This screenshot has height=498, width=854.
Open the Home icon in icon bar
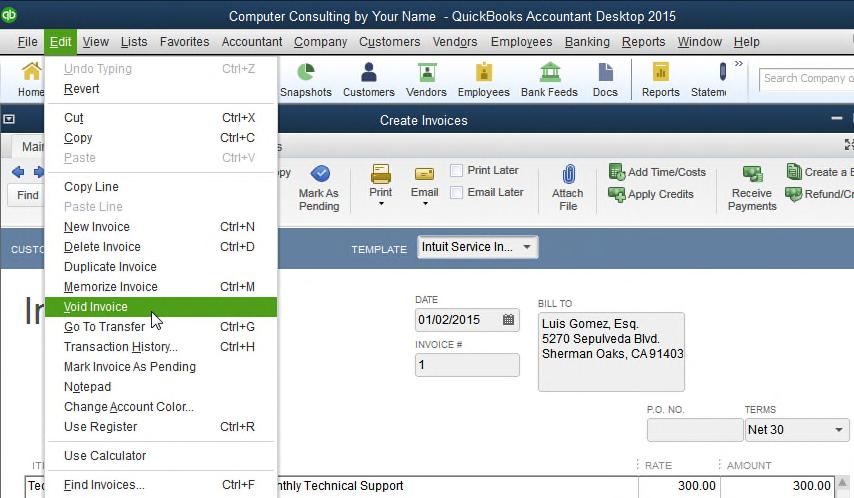point(31,80)
